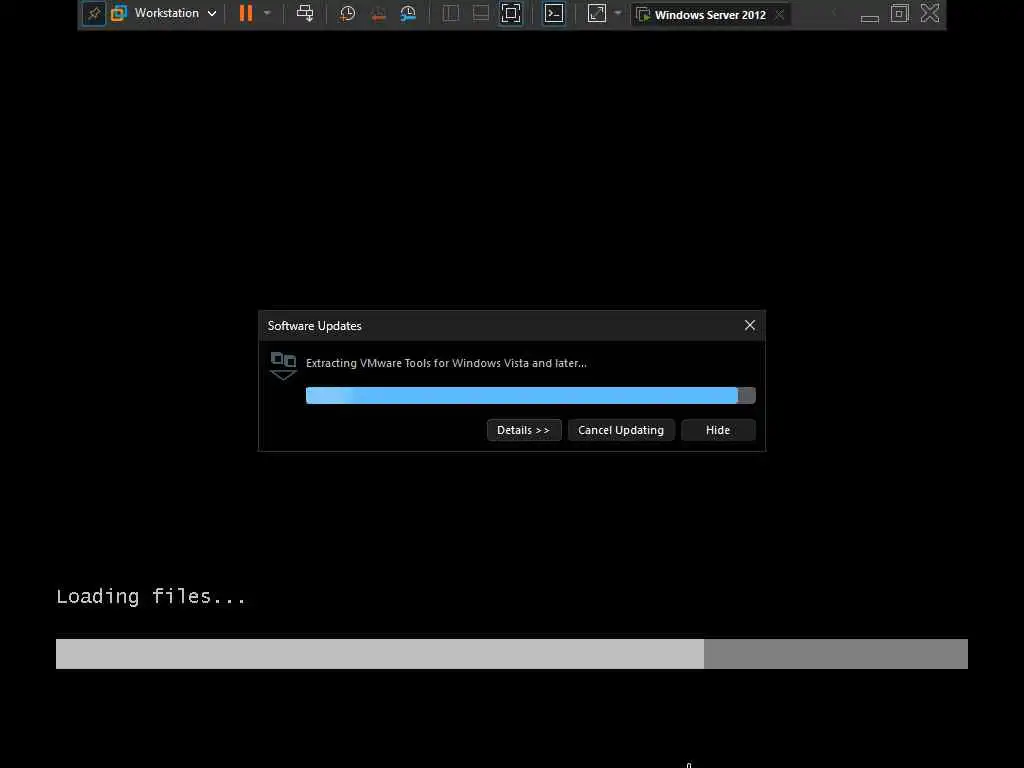The image size is (1024, 768).
Task: Click the VMware Tools extraction progress bar
Action: click(530, 395)
